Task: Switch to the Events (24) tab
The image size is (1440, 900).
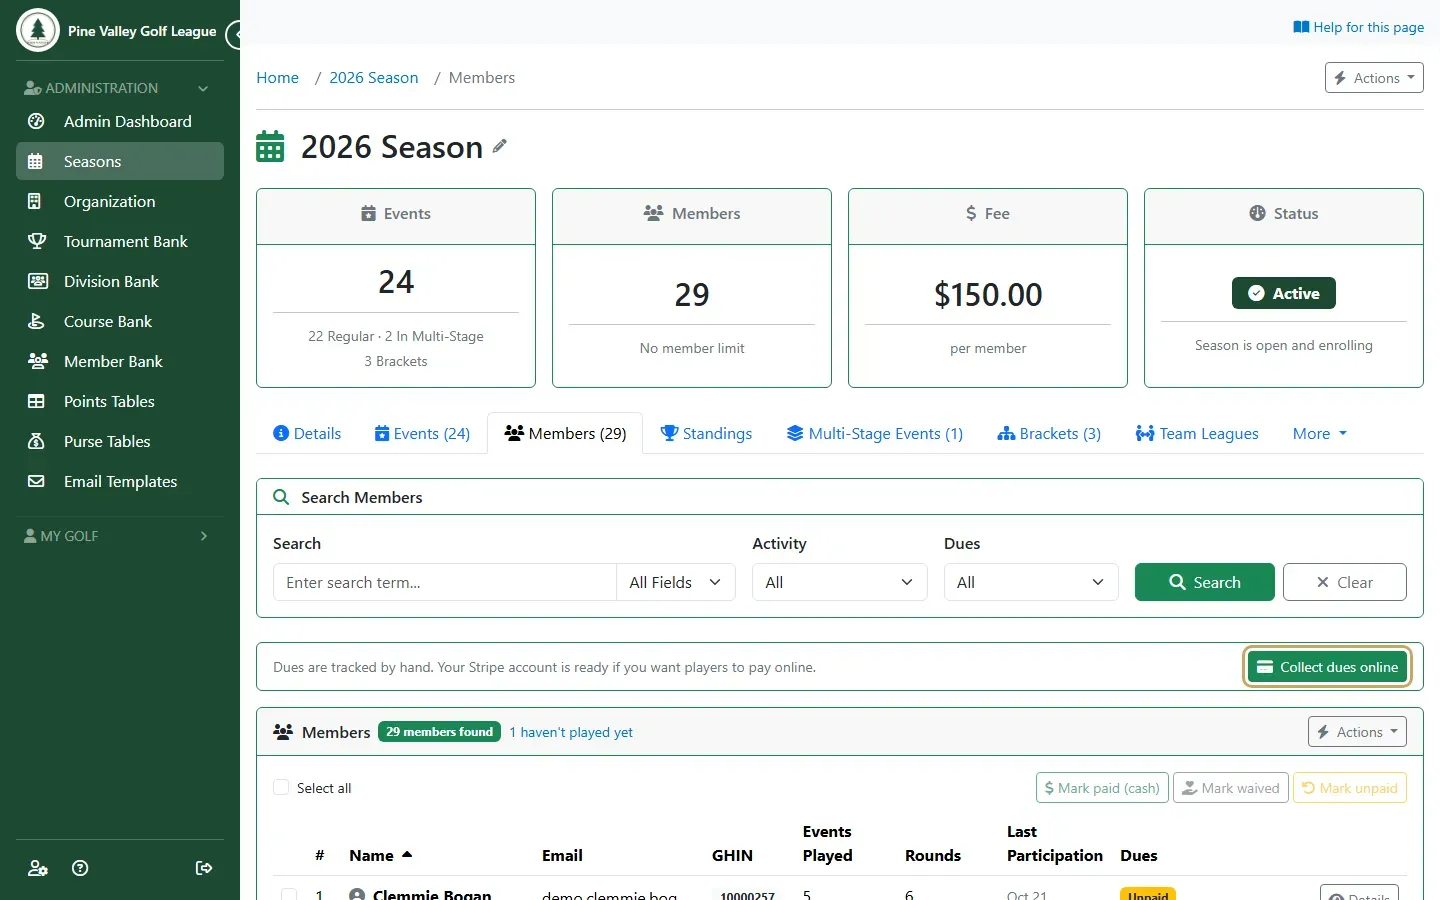Action: (422, 433)
